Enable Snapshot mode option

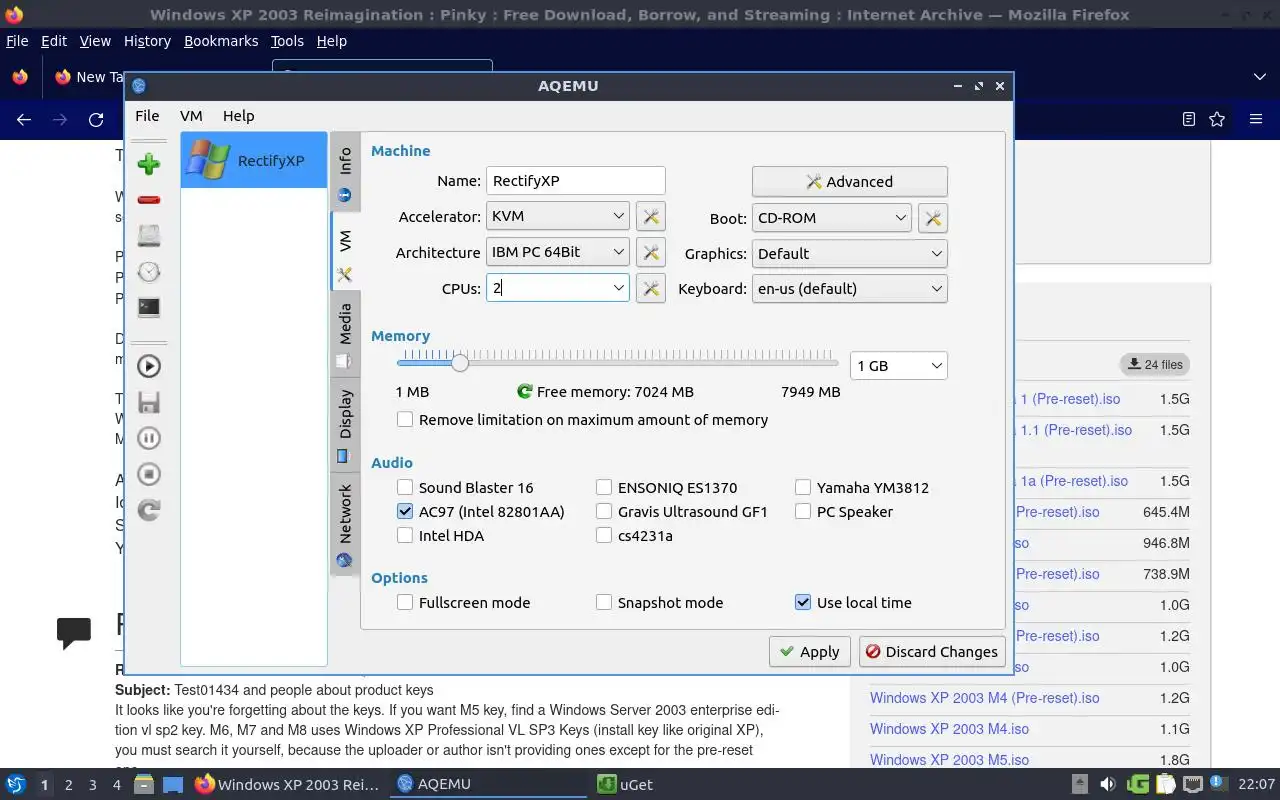[604, 603]
